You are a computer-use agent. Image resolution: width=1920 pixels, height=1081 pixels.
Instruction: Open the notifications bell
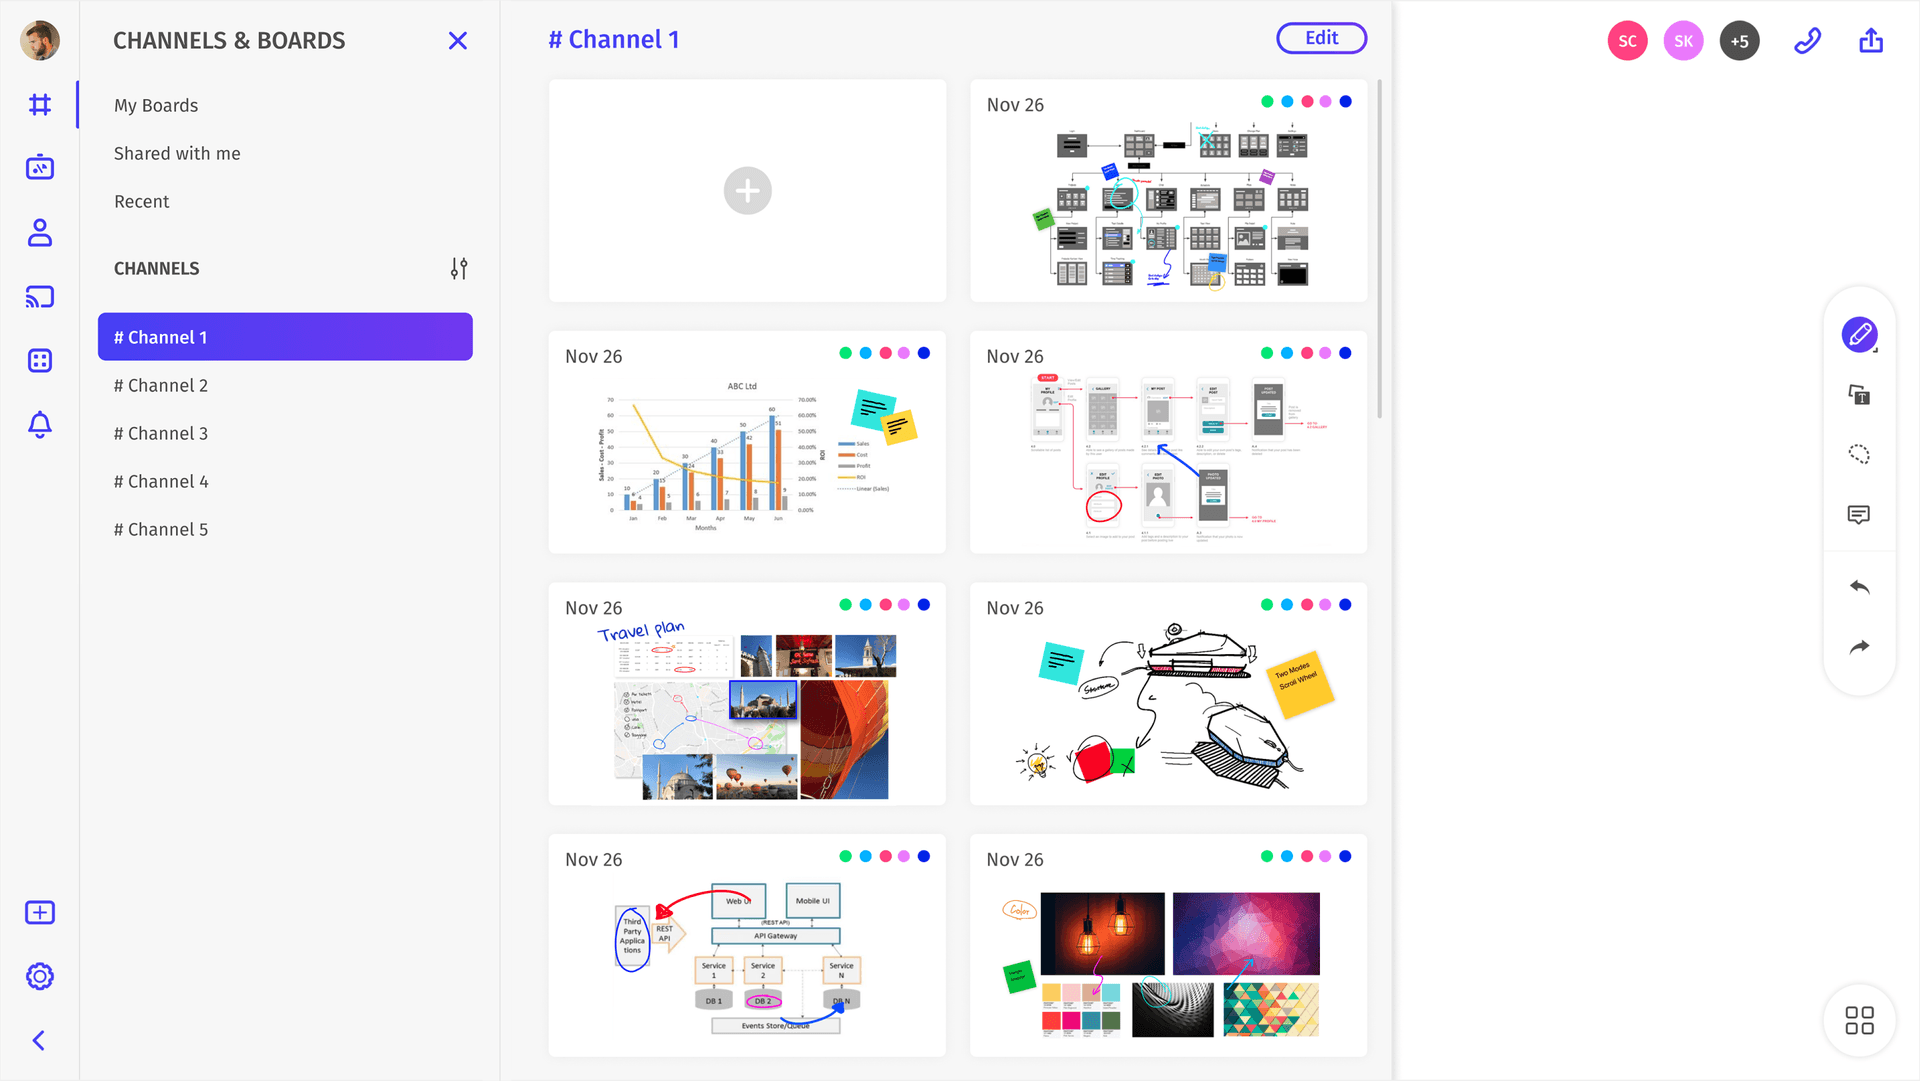39,425
